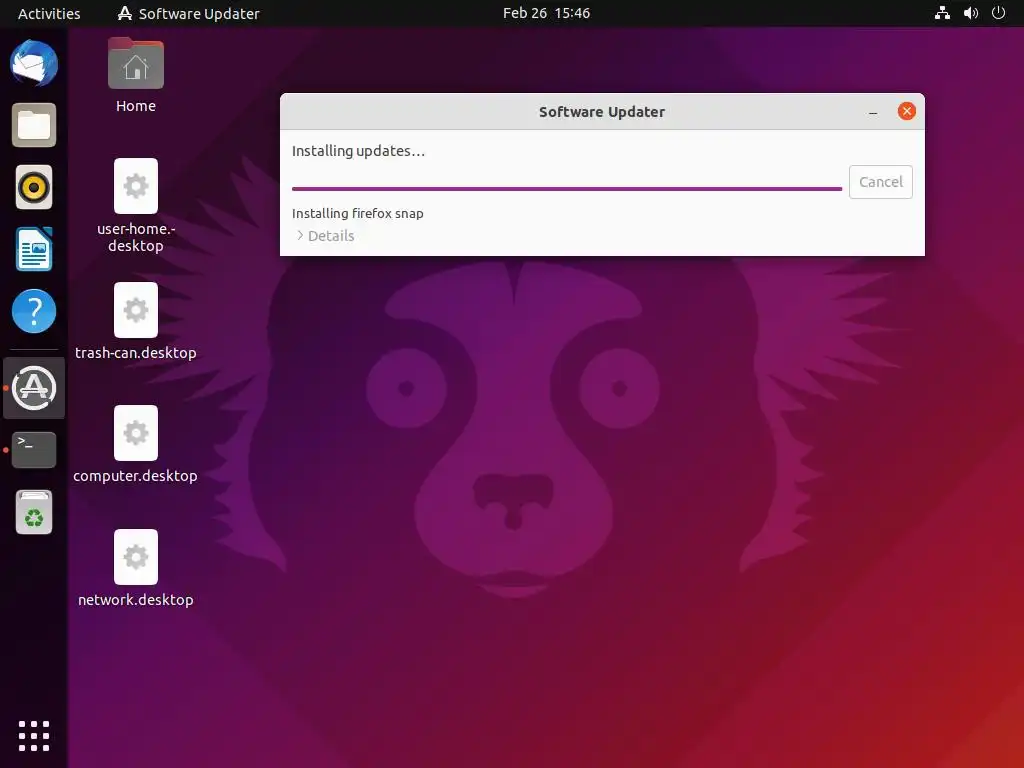Open the Software Updater app menu in top bar

(188, 13)
